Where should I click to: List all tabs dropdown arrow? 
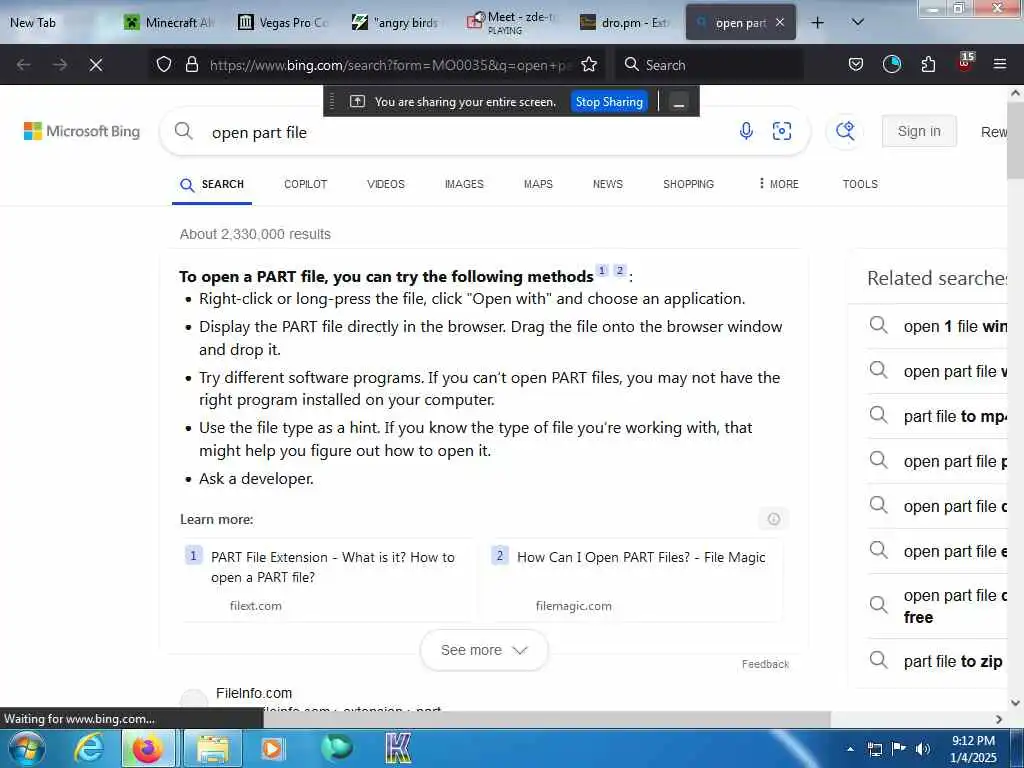pyautogui.click(x=857, y=22)
